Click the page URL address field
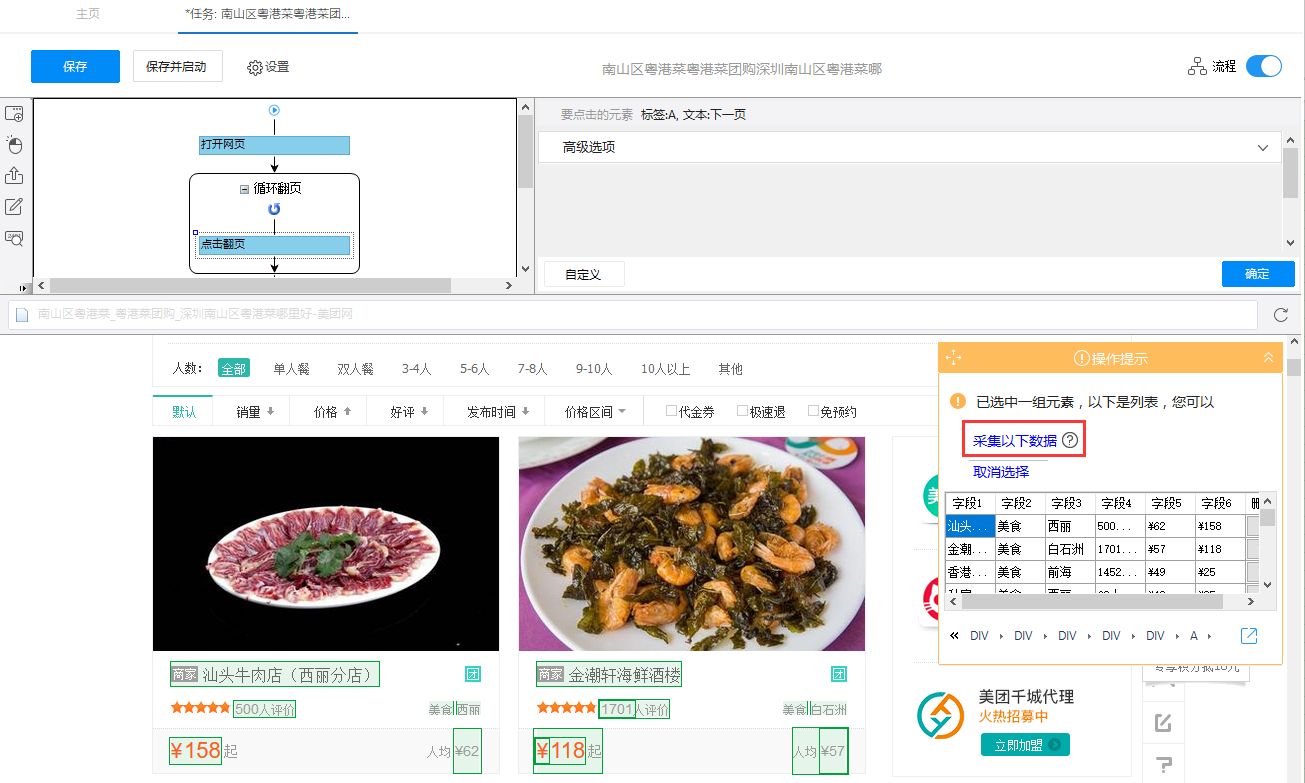 (x=632, y=314)
